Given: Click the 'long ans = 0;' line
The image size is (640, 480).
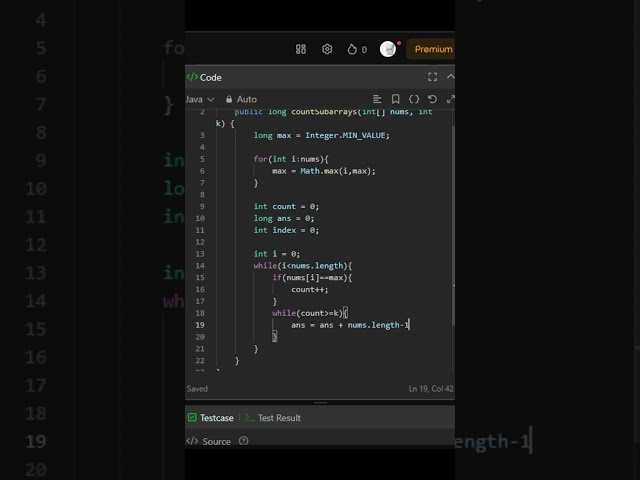Looking at the screenshot, I should 284,218.
